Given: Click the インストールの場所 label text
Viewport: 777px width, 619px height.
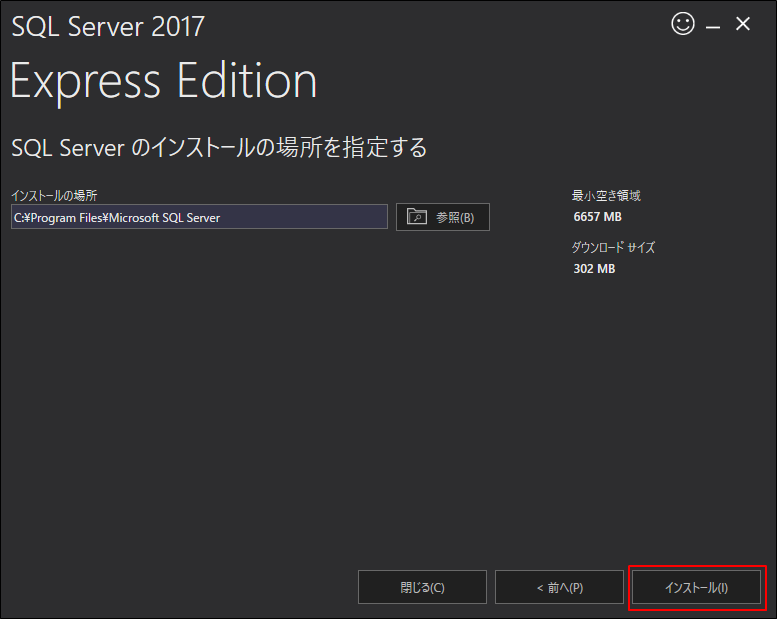Looking at the screenshot, I should coord(55,195).
